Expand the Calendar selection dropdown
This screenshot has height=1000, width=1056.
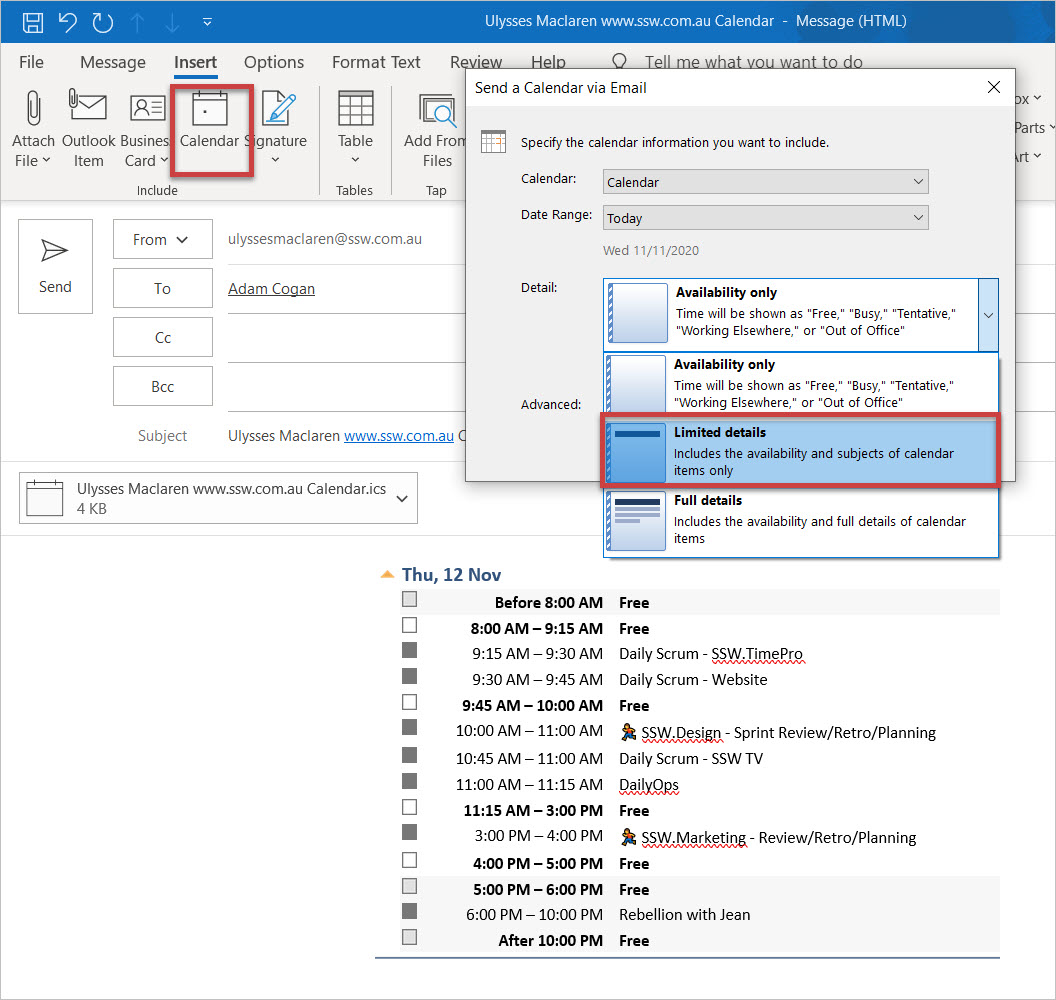[765, 182]
